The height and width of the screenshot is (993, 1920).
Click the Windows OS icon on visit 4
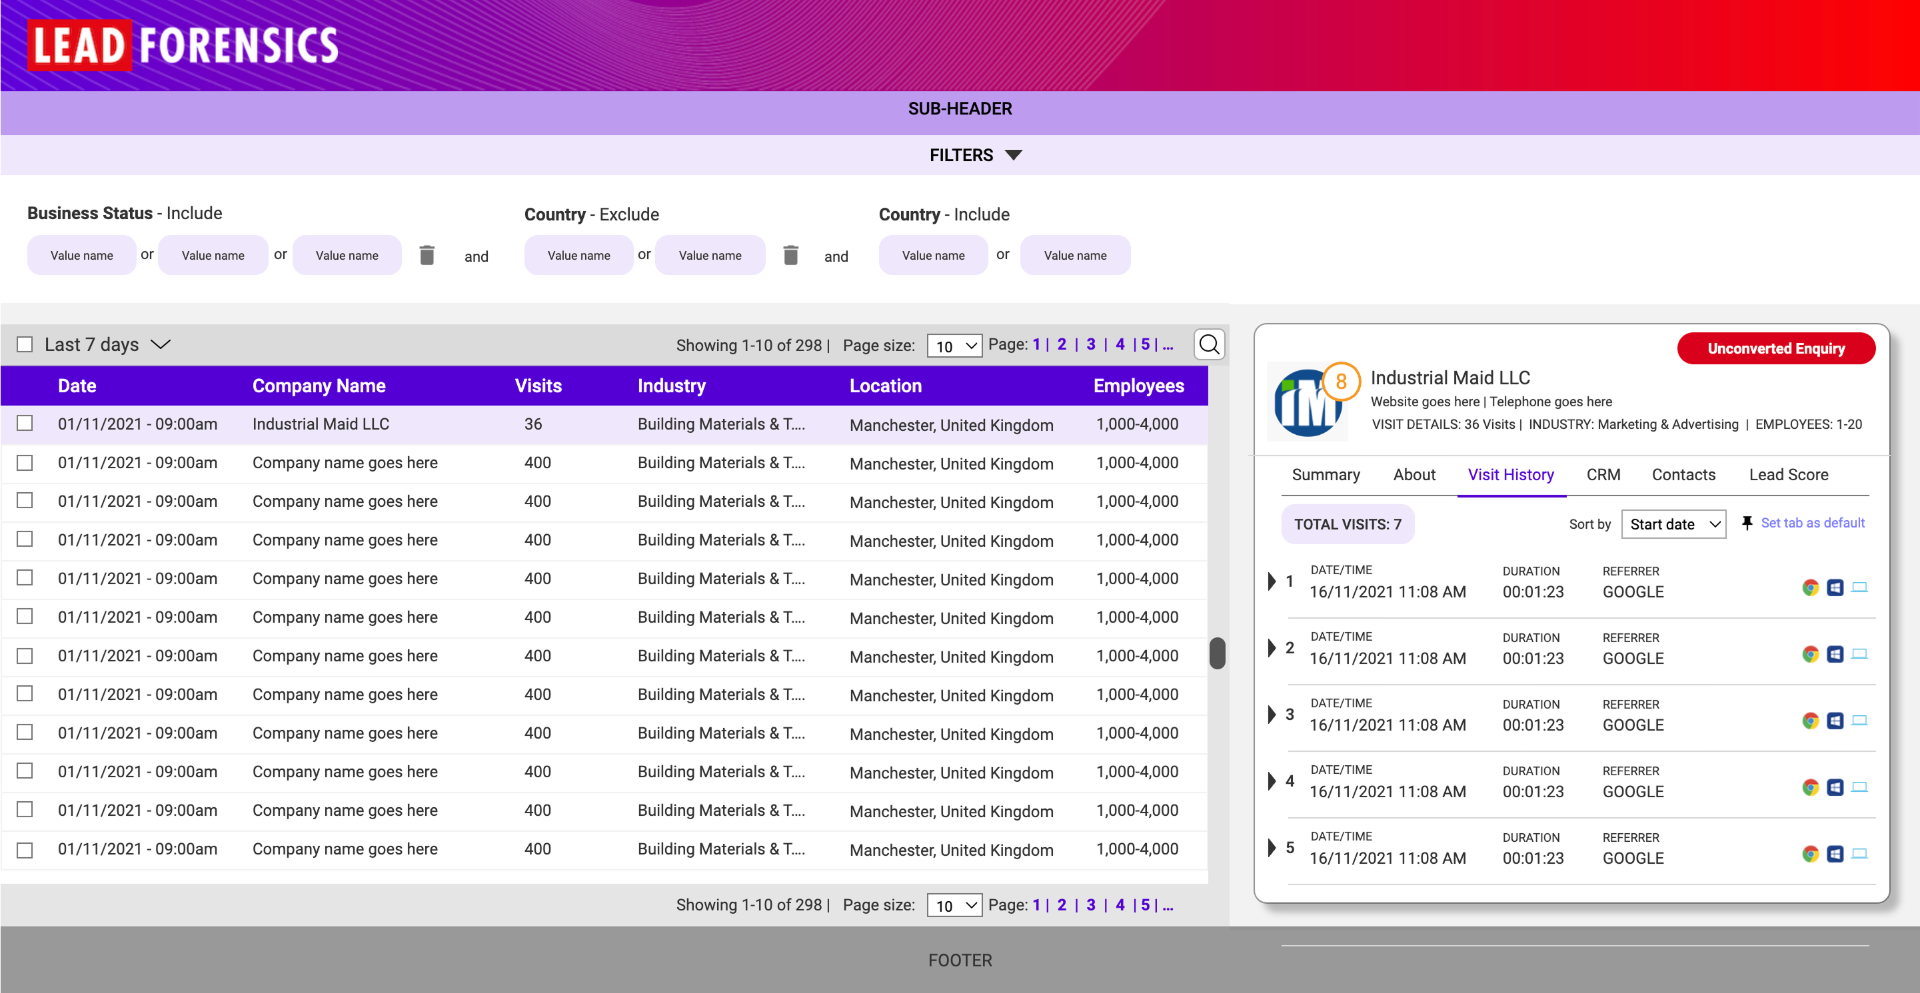click(1835, 788)
